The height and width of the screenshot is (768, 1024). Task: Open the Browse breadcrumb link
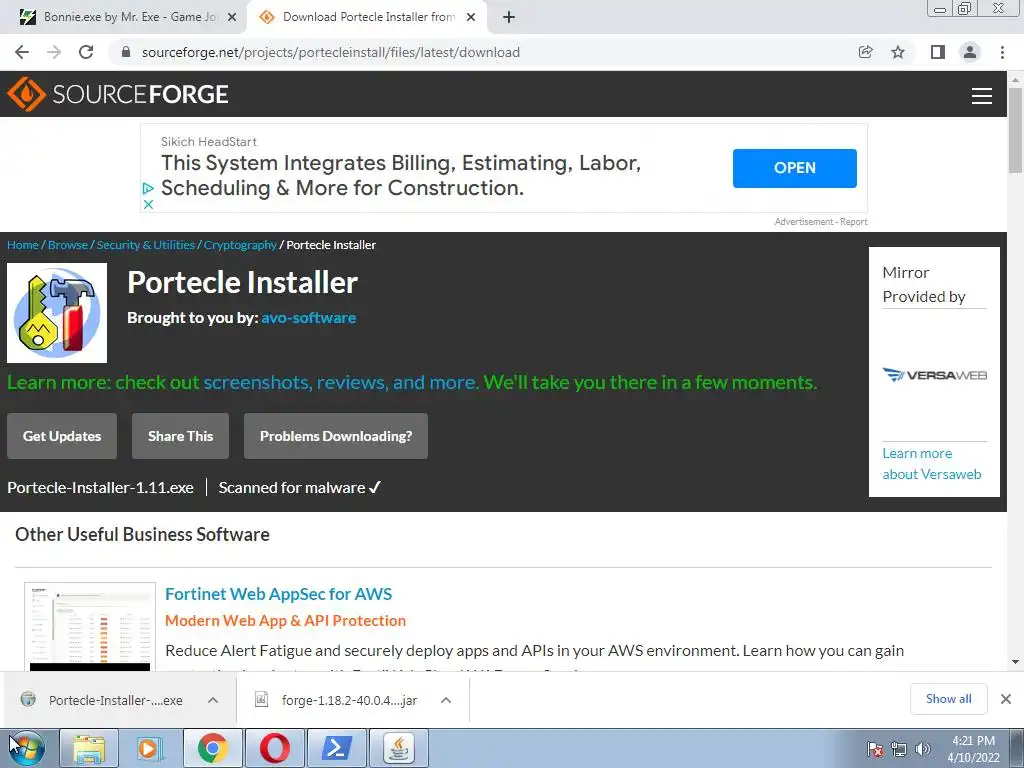pos(68,245)
